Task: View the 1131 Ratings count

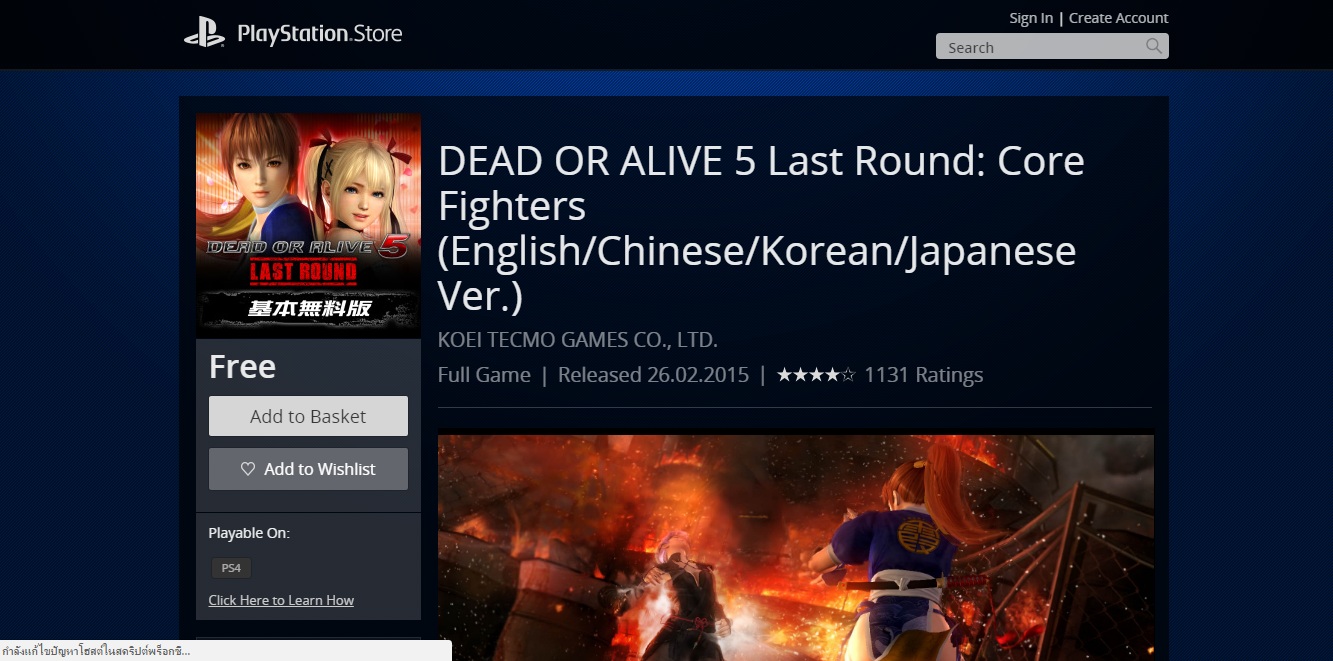Action: pos(923,375)
